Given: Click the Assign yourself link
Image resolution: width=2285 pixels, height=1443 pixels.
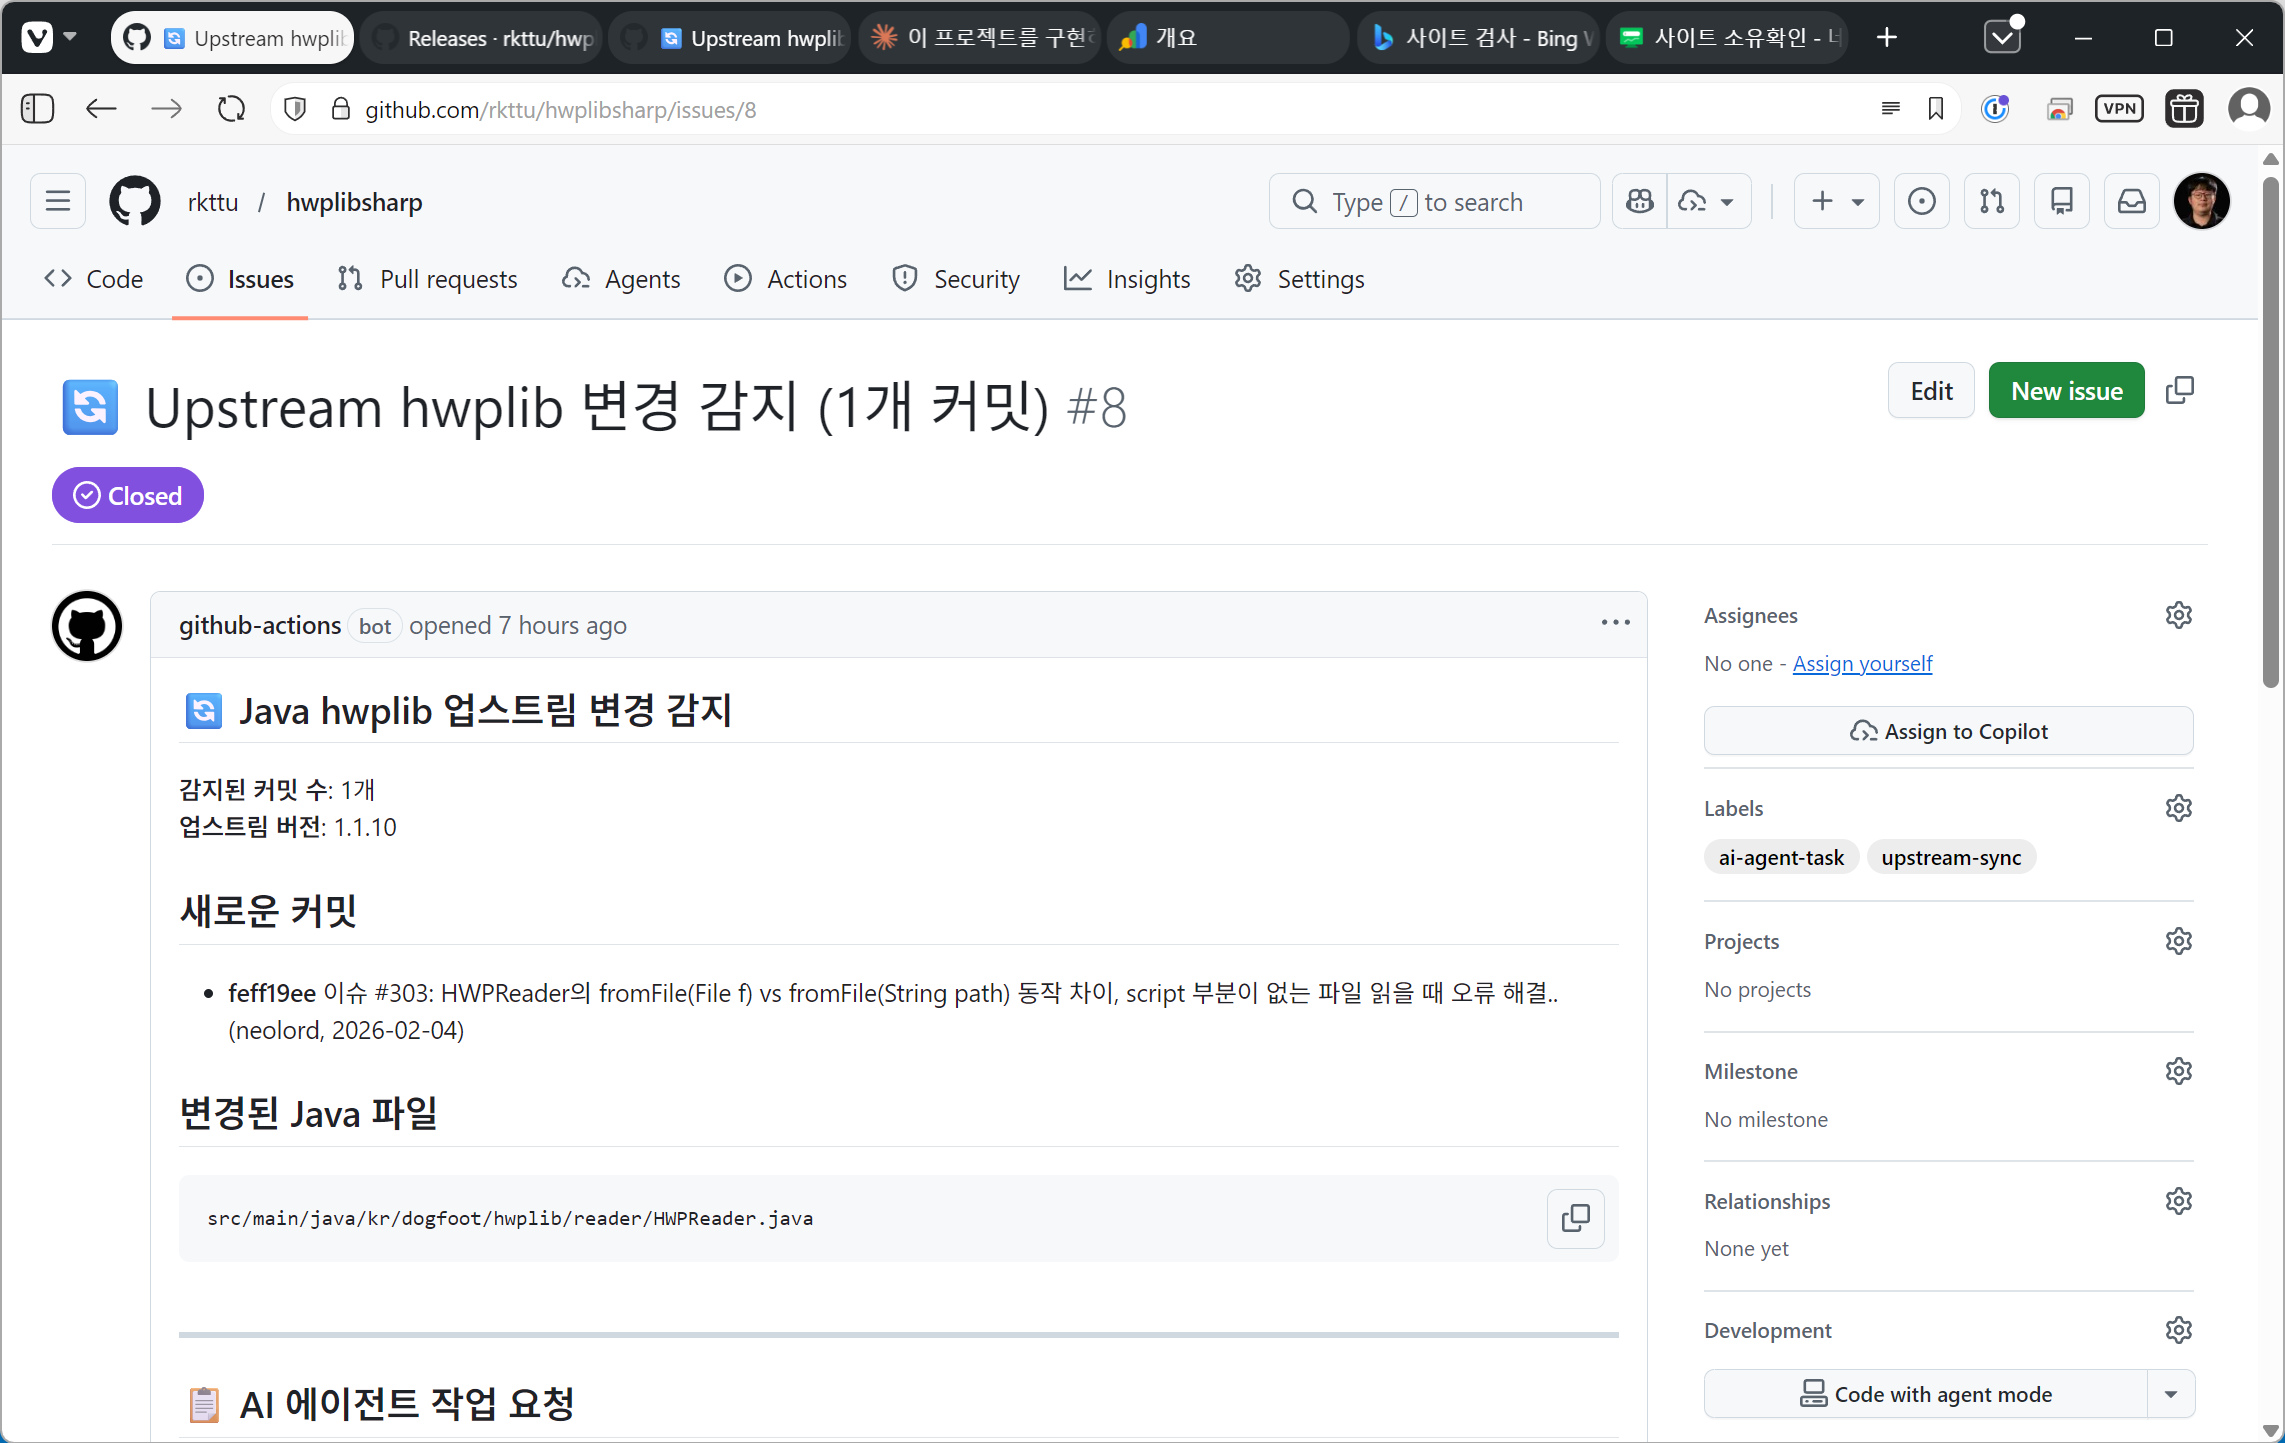Looking at the screenshot, I should 1862,663.
